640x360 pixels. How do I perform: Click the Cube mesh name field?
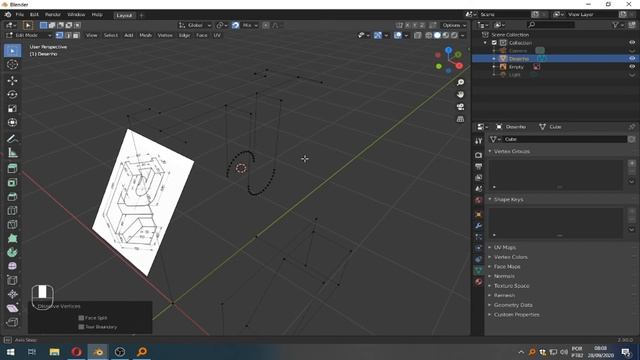[x=564, y=139]
